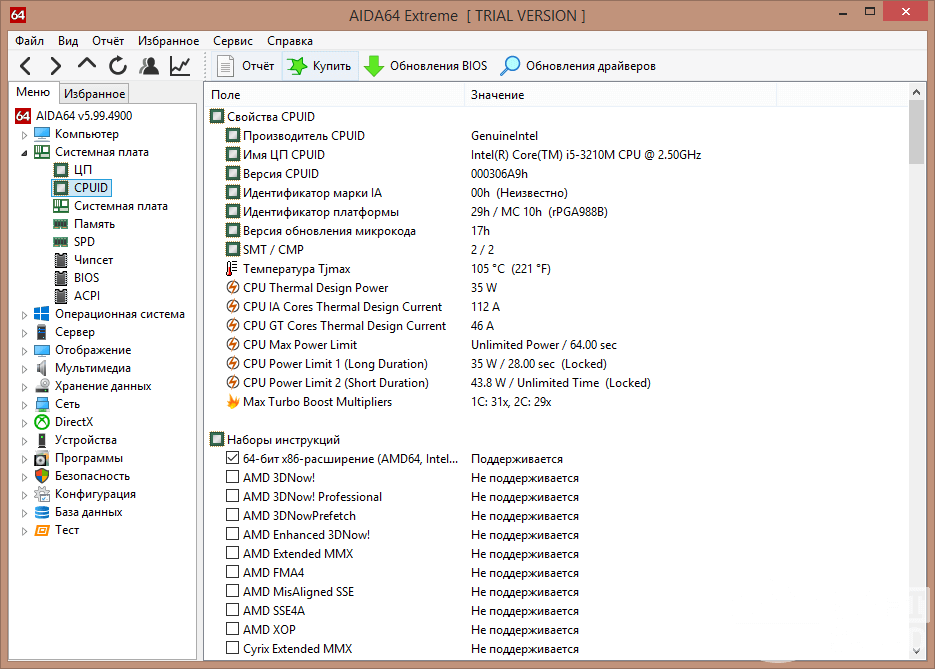The width and height of the screenshot is (935, 669).
Task: Toggle the AMD MisAligned SSE checkbox
Action: click(x=233, y=591)
